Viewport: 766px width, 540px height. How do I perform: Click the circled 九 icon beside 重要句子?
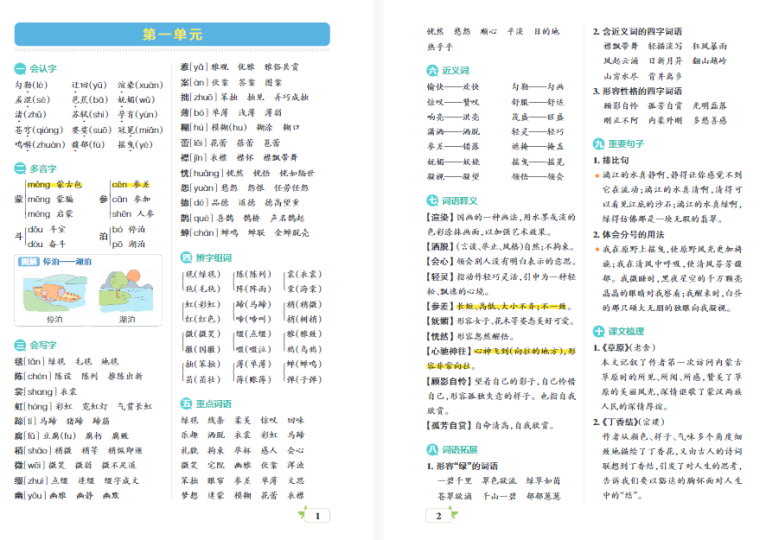[x=598, y=143]
